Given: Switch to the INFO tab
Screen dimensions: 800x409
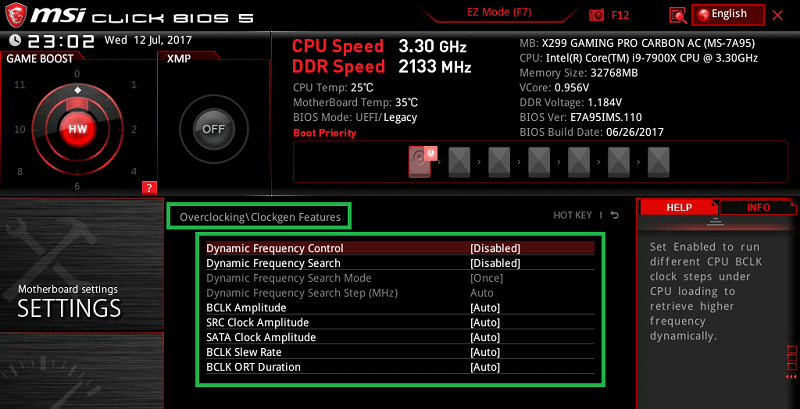Looking at the screenshot, I should [758, 207].
